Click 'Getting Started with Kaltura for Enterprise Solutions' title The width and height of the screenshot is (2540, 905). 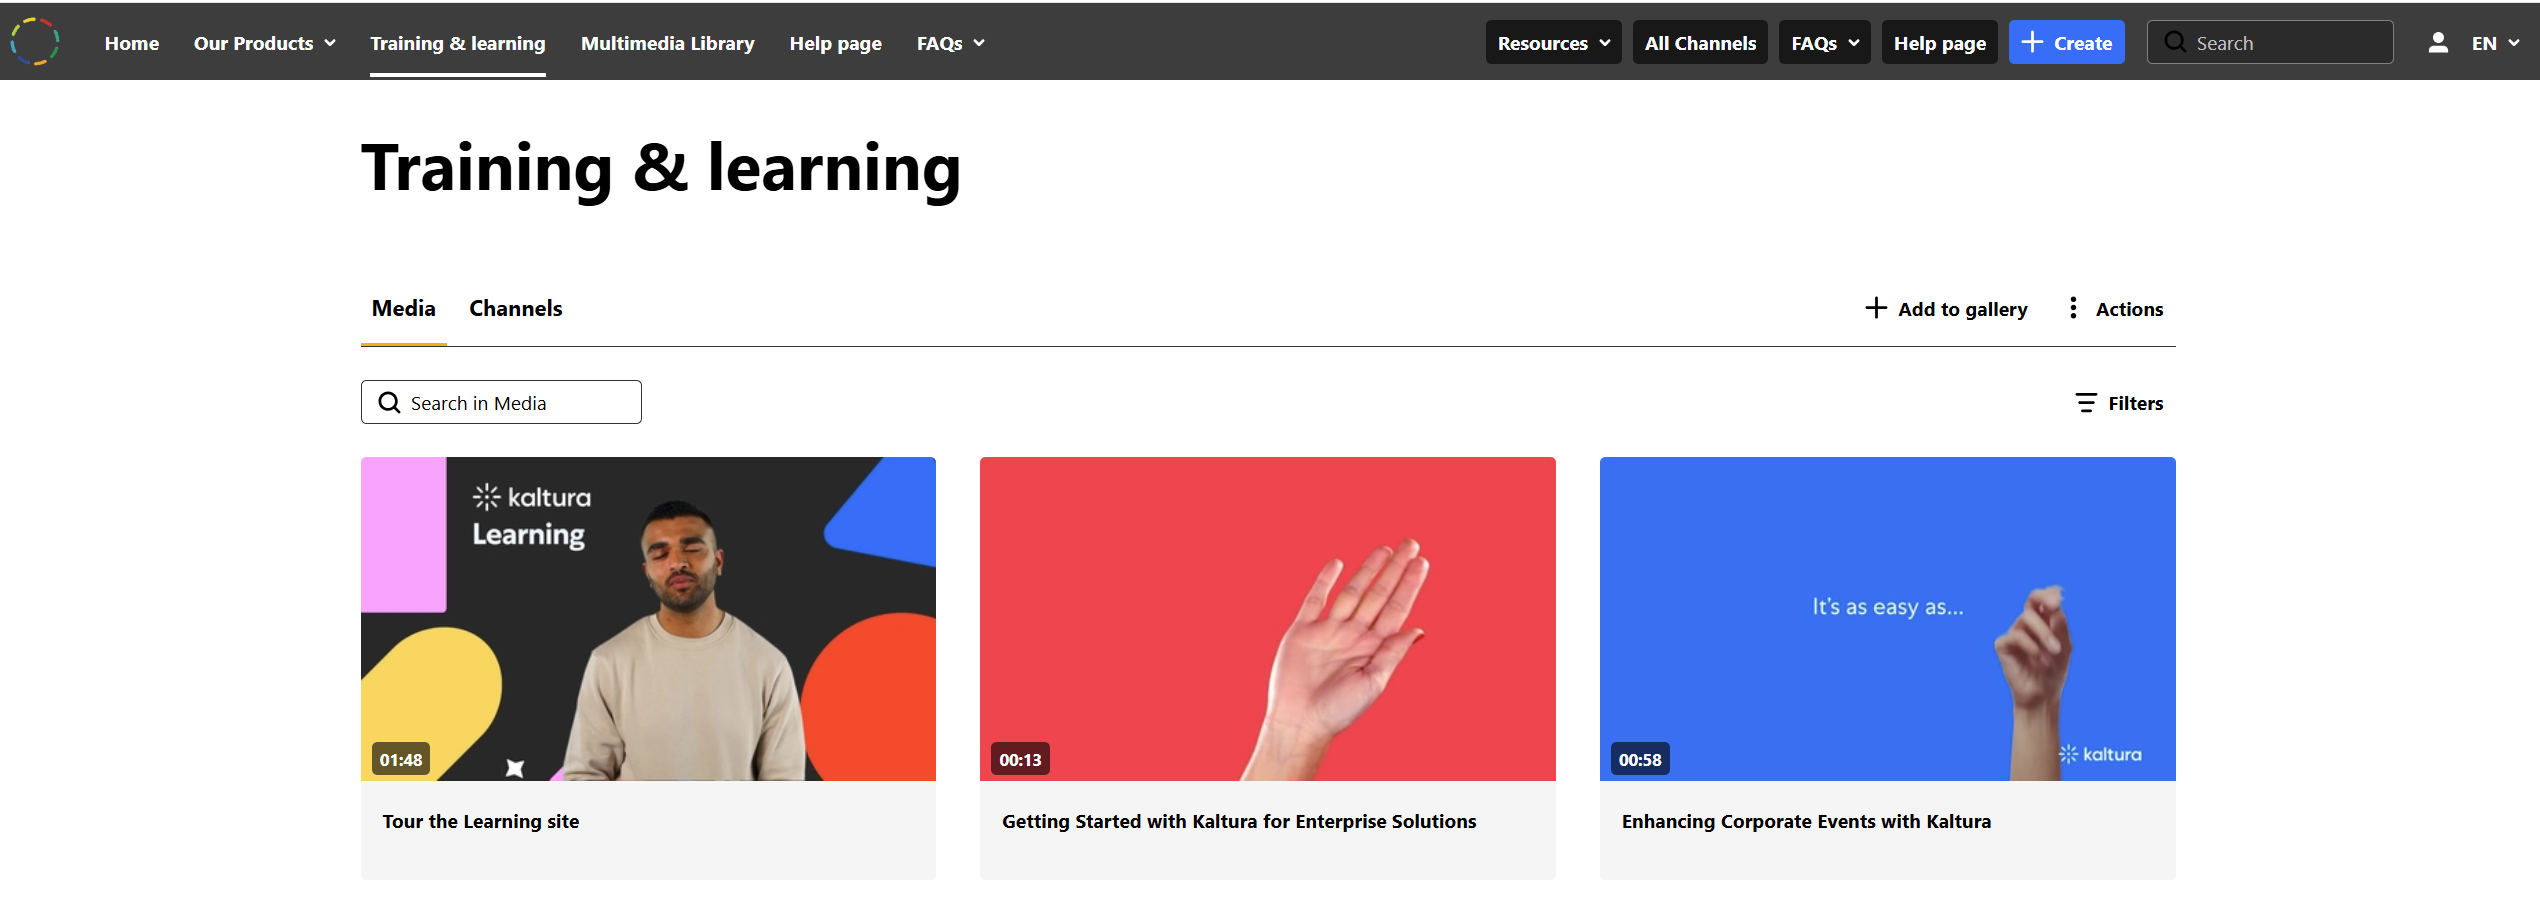[x=1239, y=821]
